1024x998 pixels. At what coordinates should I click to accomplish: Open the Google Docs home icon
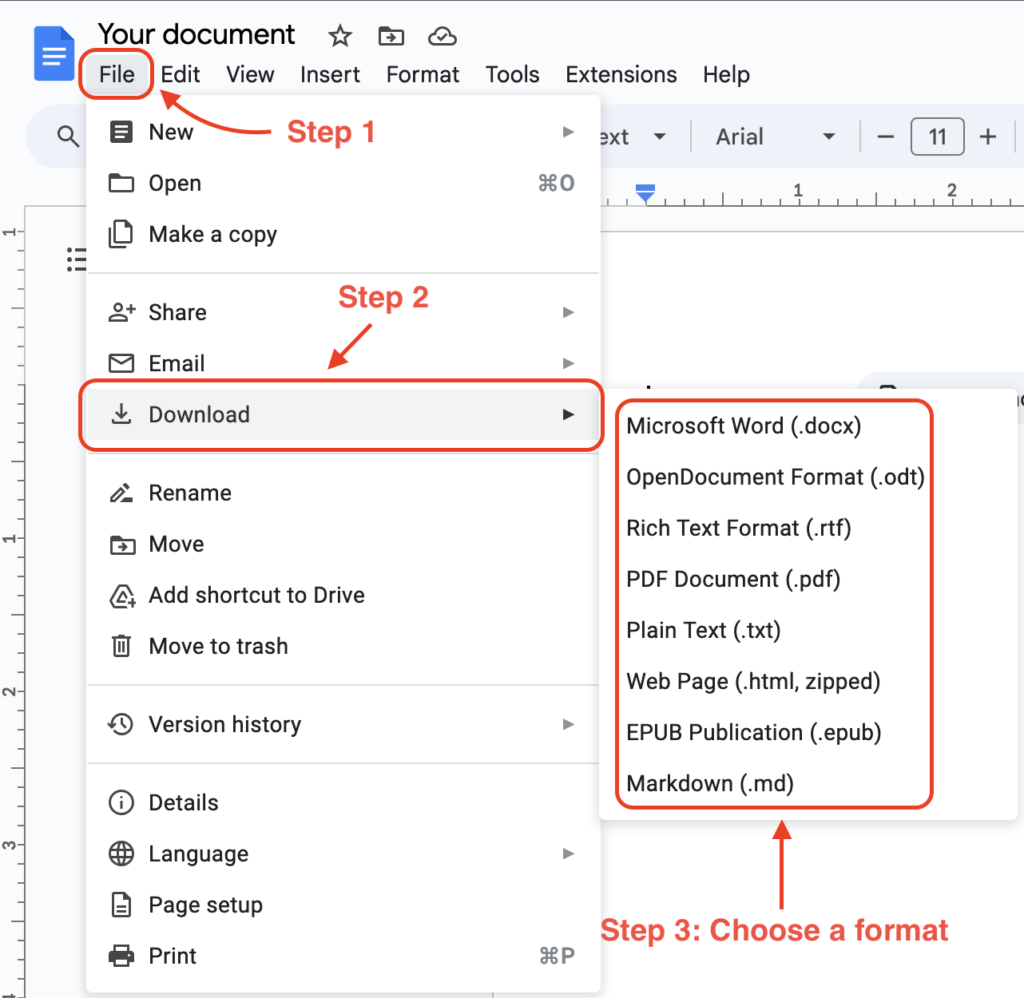(x=54, y=54)
